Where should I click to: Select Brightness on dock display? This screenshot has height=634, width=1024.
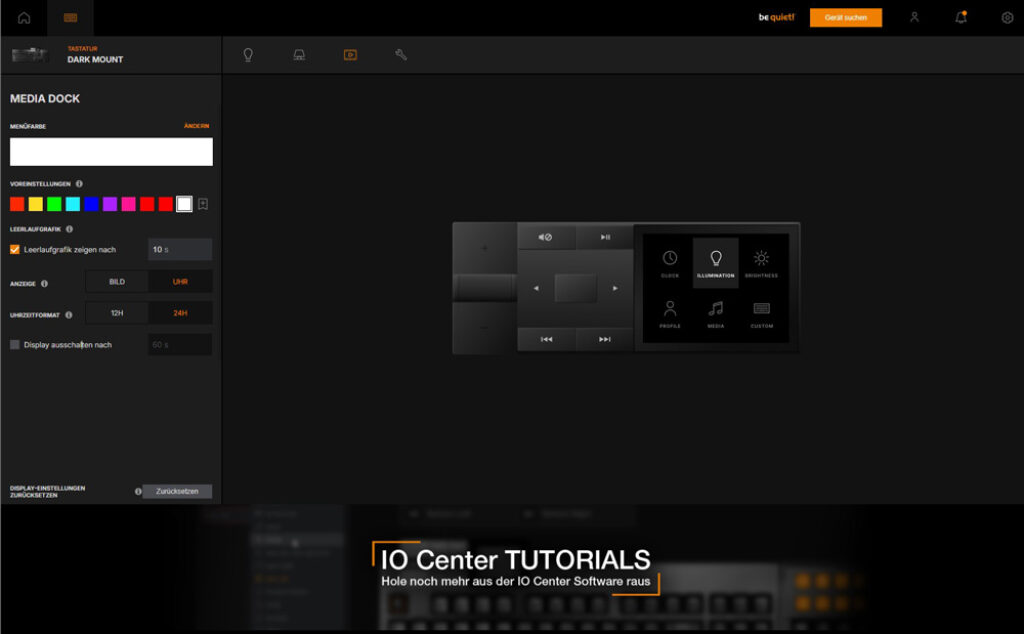(x=761, y=263)
